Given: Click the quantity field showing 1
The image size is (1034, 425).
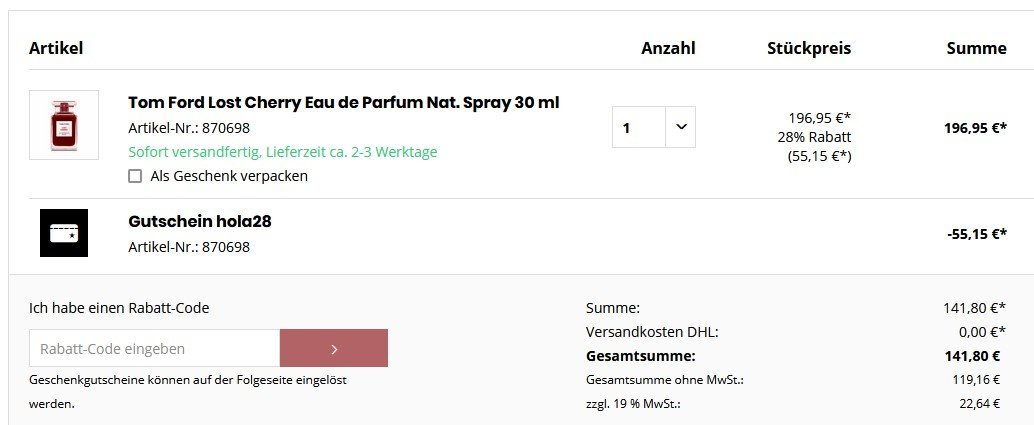Looking at the screenshot, I should click(x=638, y=127).
